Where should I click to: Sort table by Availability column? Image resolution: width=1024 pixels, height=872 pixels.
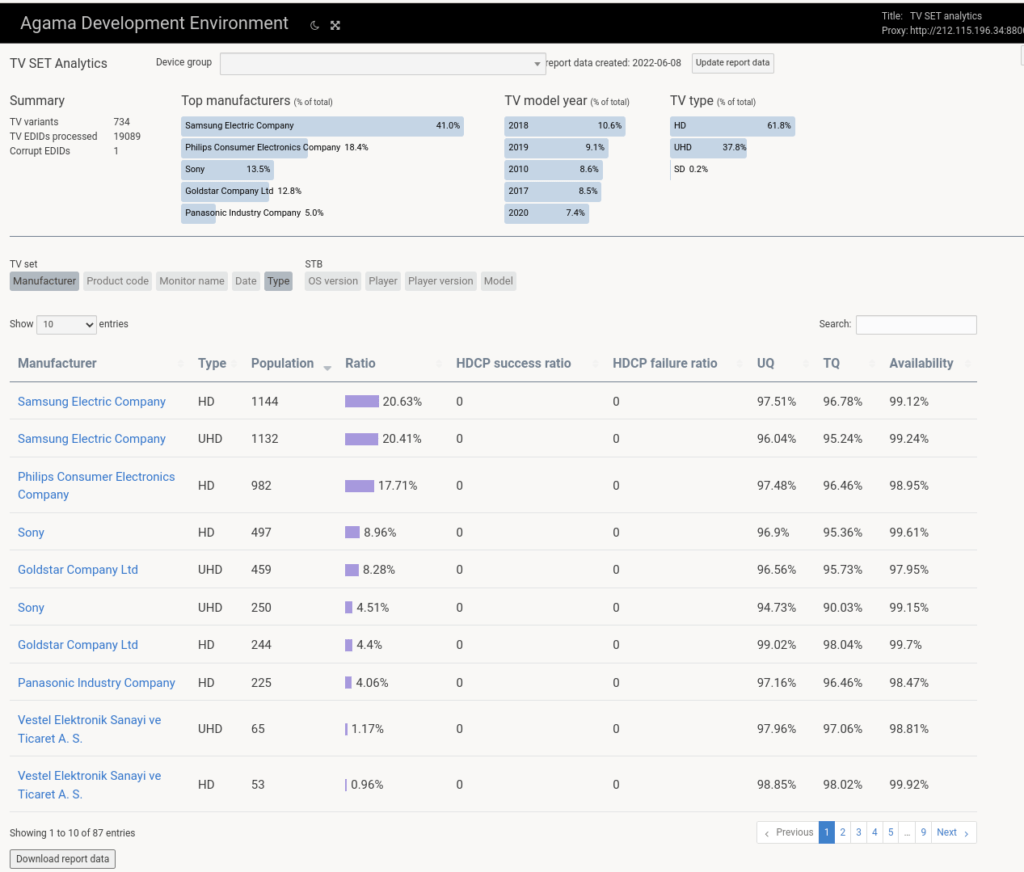pos(921,363)
